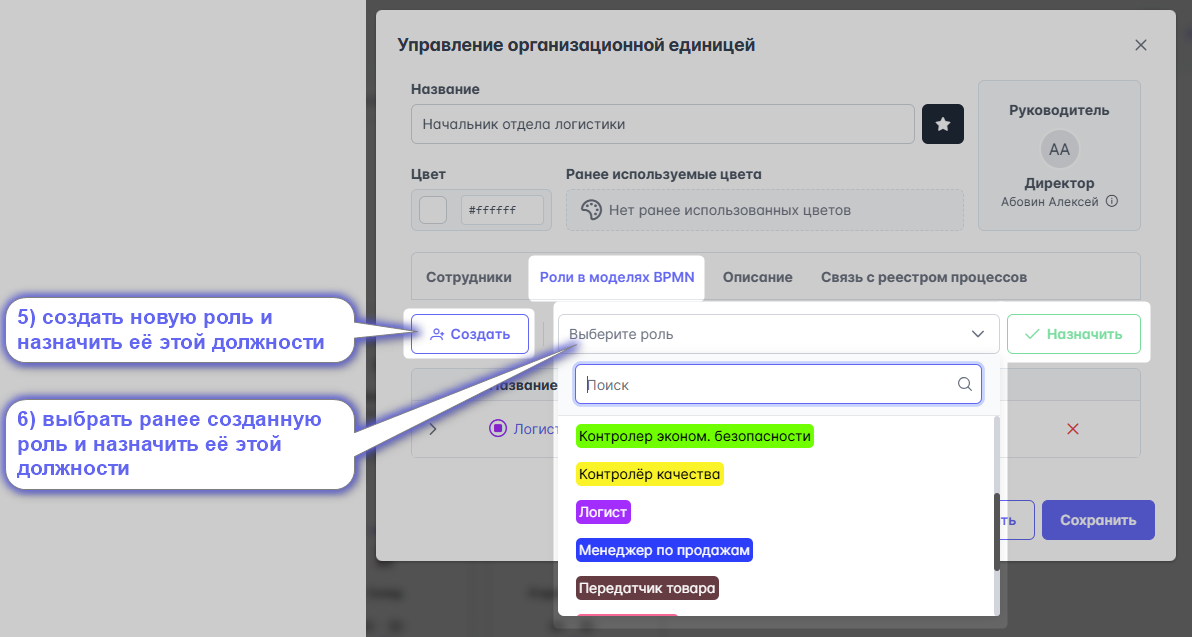Image resolution: width=1192 pixels, height=637 pixels.
Task: Open the Описание tab
Action: coord(757,277)
